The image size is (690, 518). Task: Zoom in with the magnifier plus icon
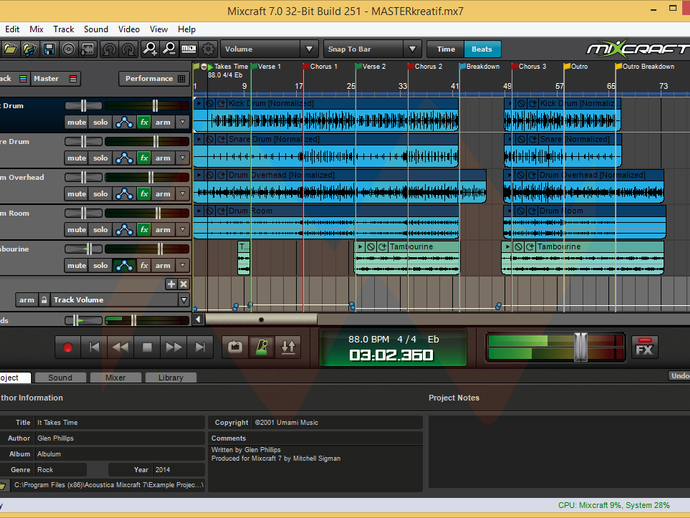click(x=150, y=49)
